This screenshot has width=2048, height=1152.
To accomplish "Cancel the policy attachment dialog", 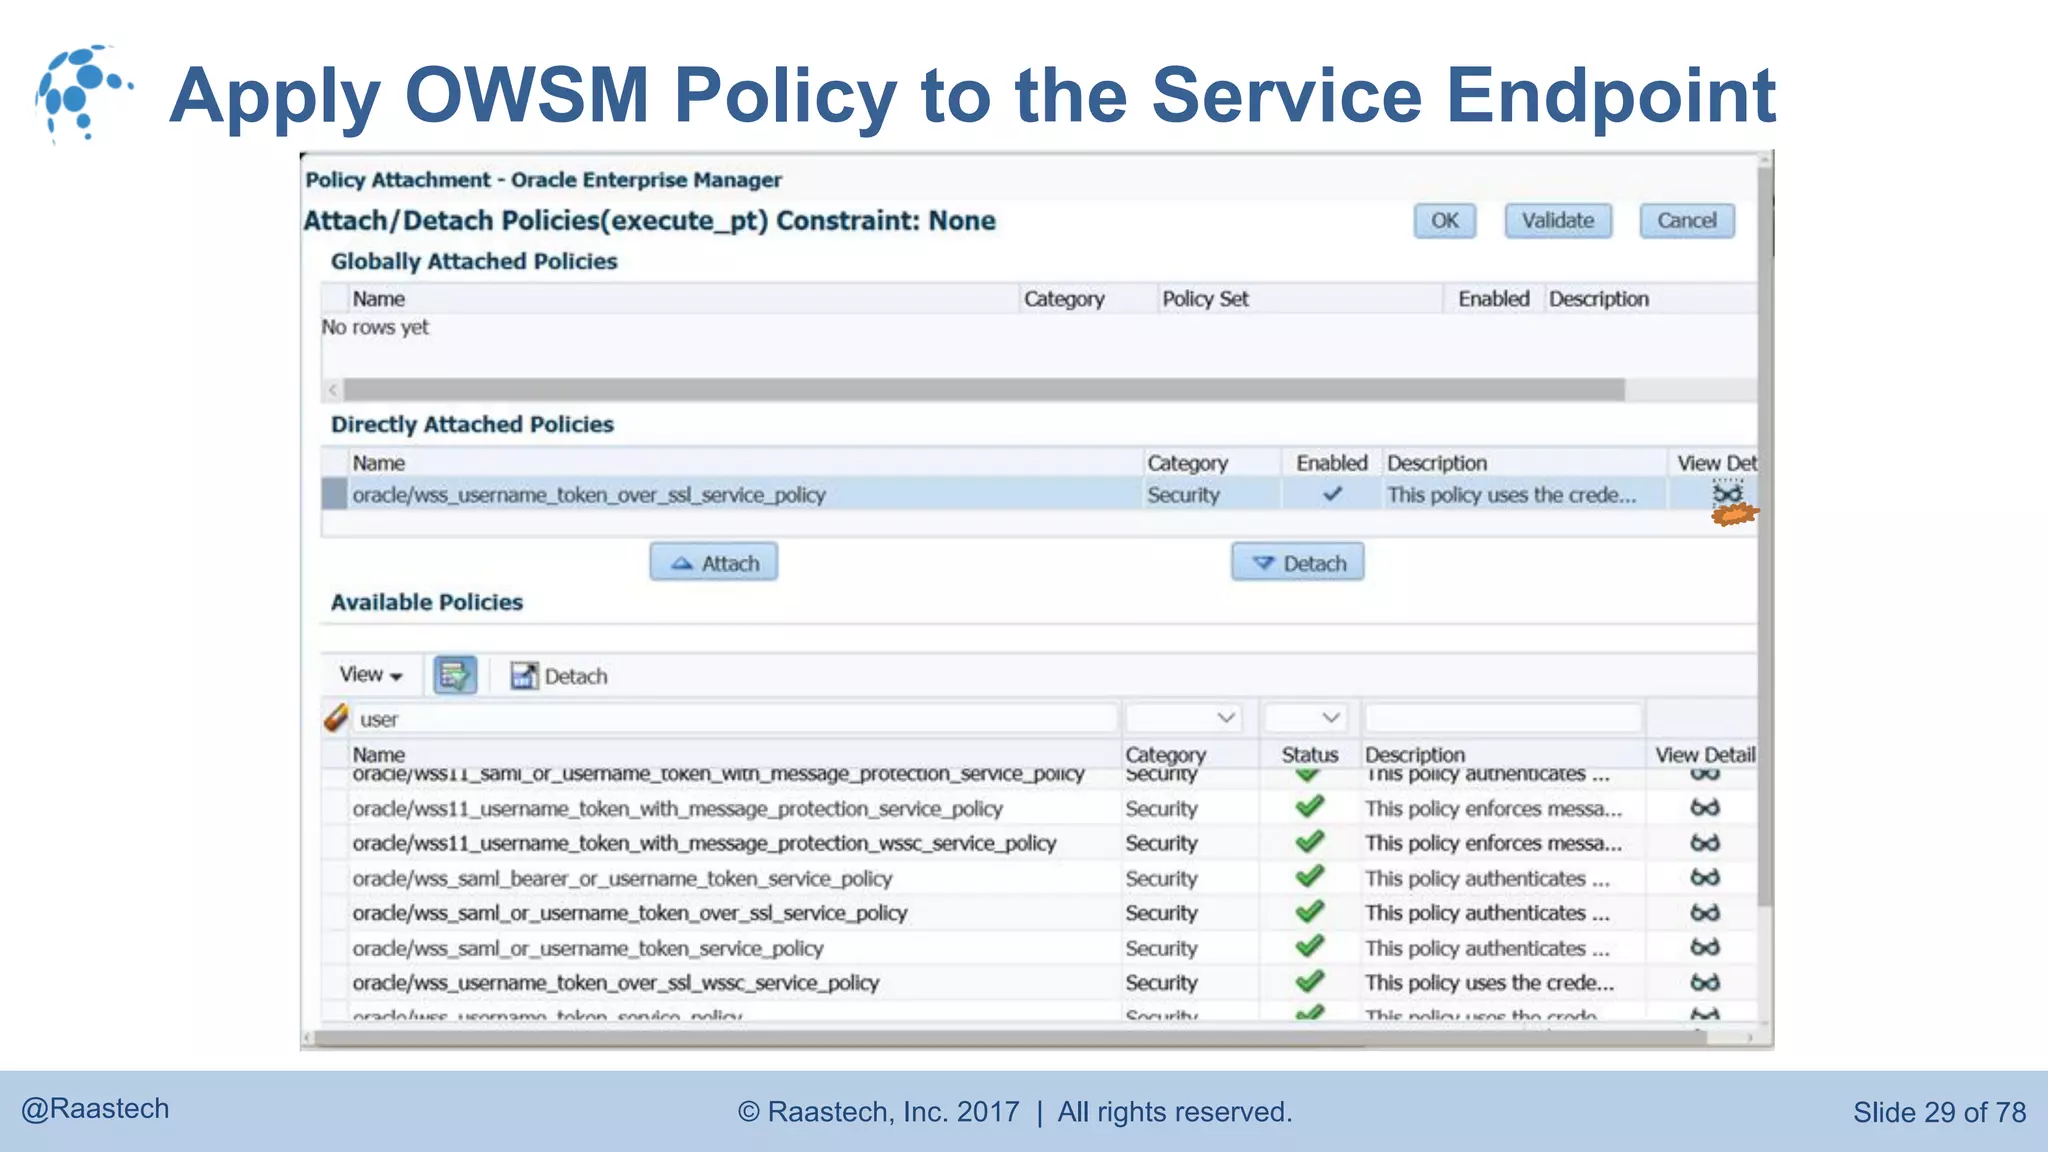I will pyautogui.click(x=1687, y=221).
